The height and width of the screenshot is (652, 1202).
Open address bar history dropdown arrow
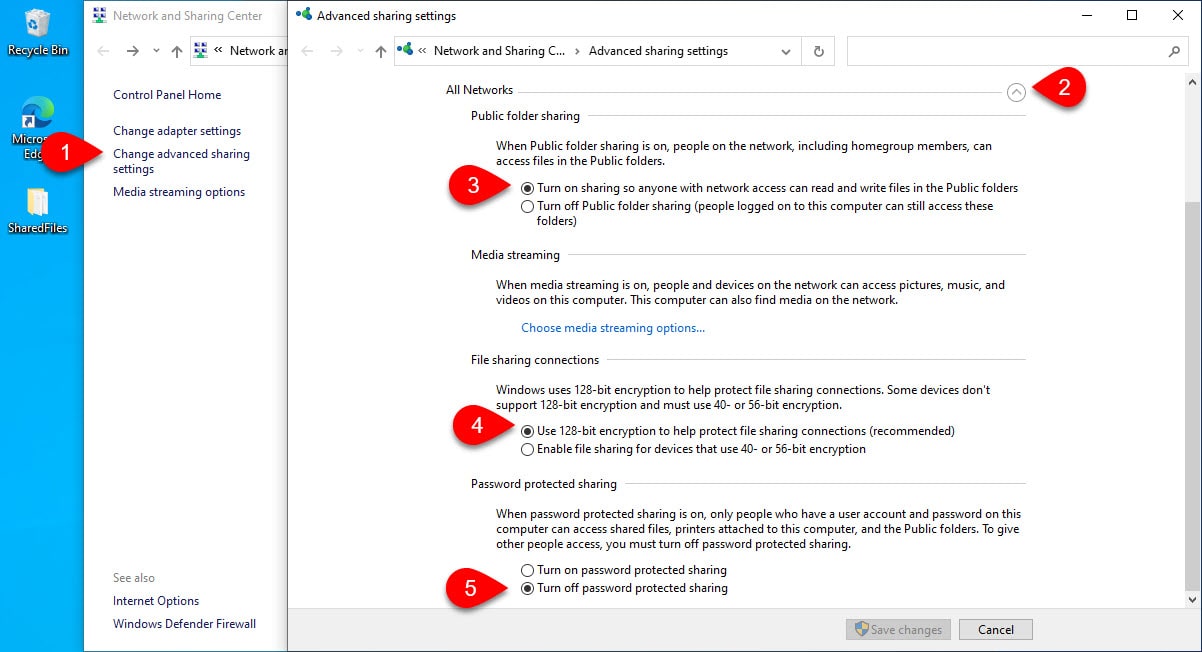(787, 51)
